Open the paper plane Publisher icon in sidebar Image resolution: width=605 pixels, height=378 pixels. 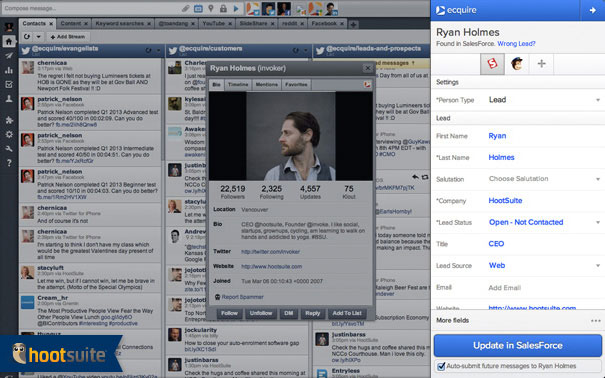[x=9, y=56]
